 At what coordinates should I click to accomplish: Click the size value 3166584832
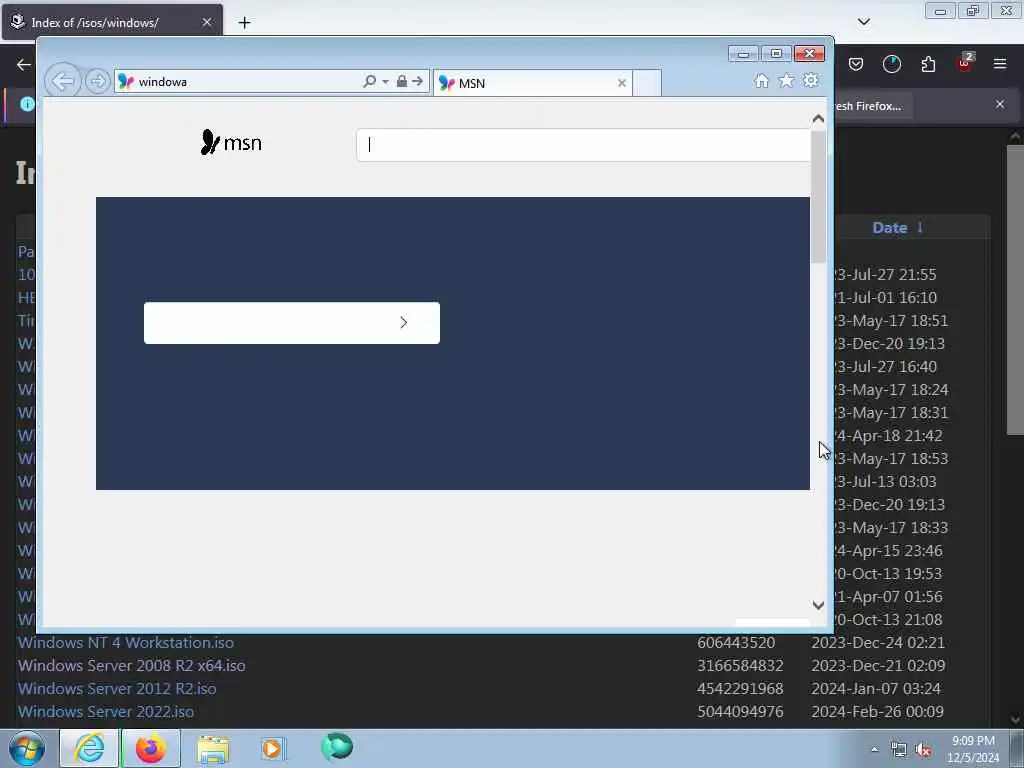tap(740, 665)
